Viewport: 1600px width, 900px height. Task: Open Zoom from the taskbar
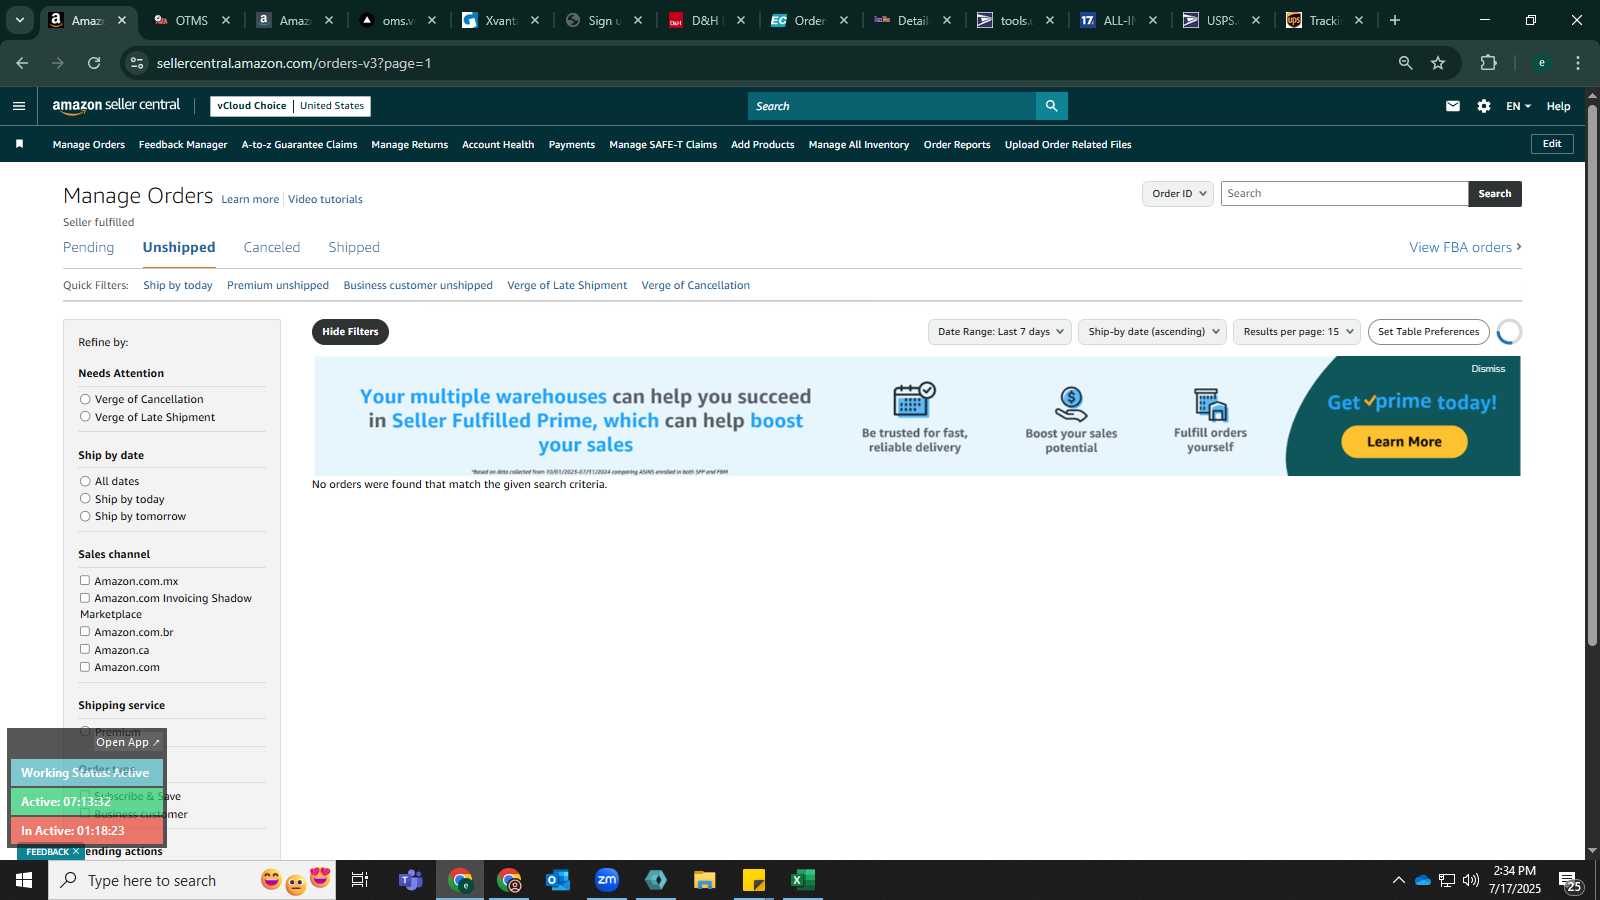[607, 880]
